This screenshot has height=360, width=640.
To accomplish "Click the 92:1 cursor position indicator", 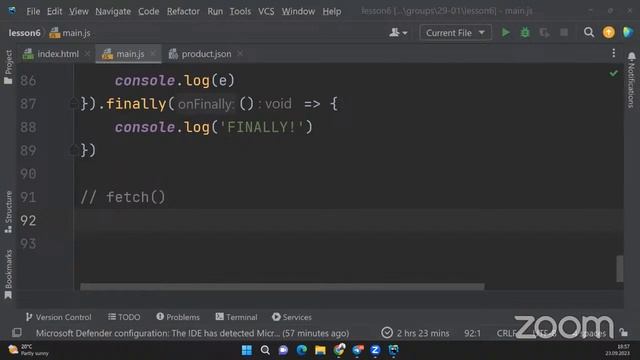I will point(472,333).
